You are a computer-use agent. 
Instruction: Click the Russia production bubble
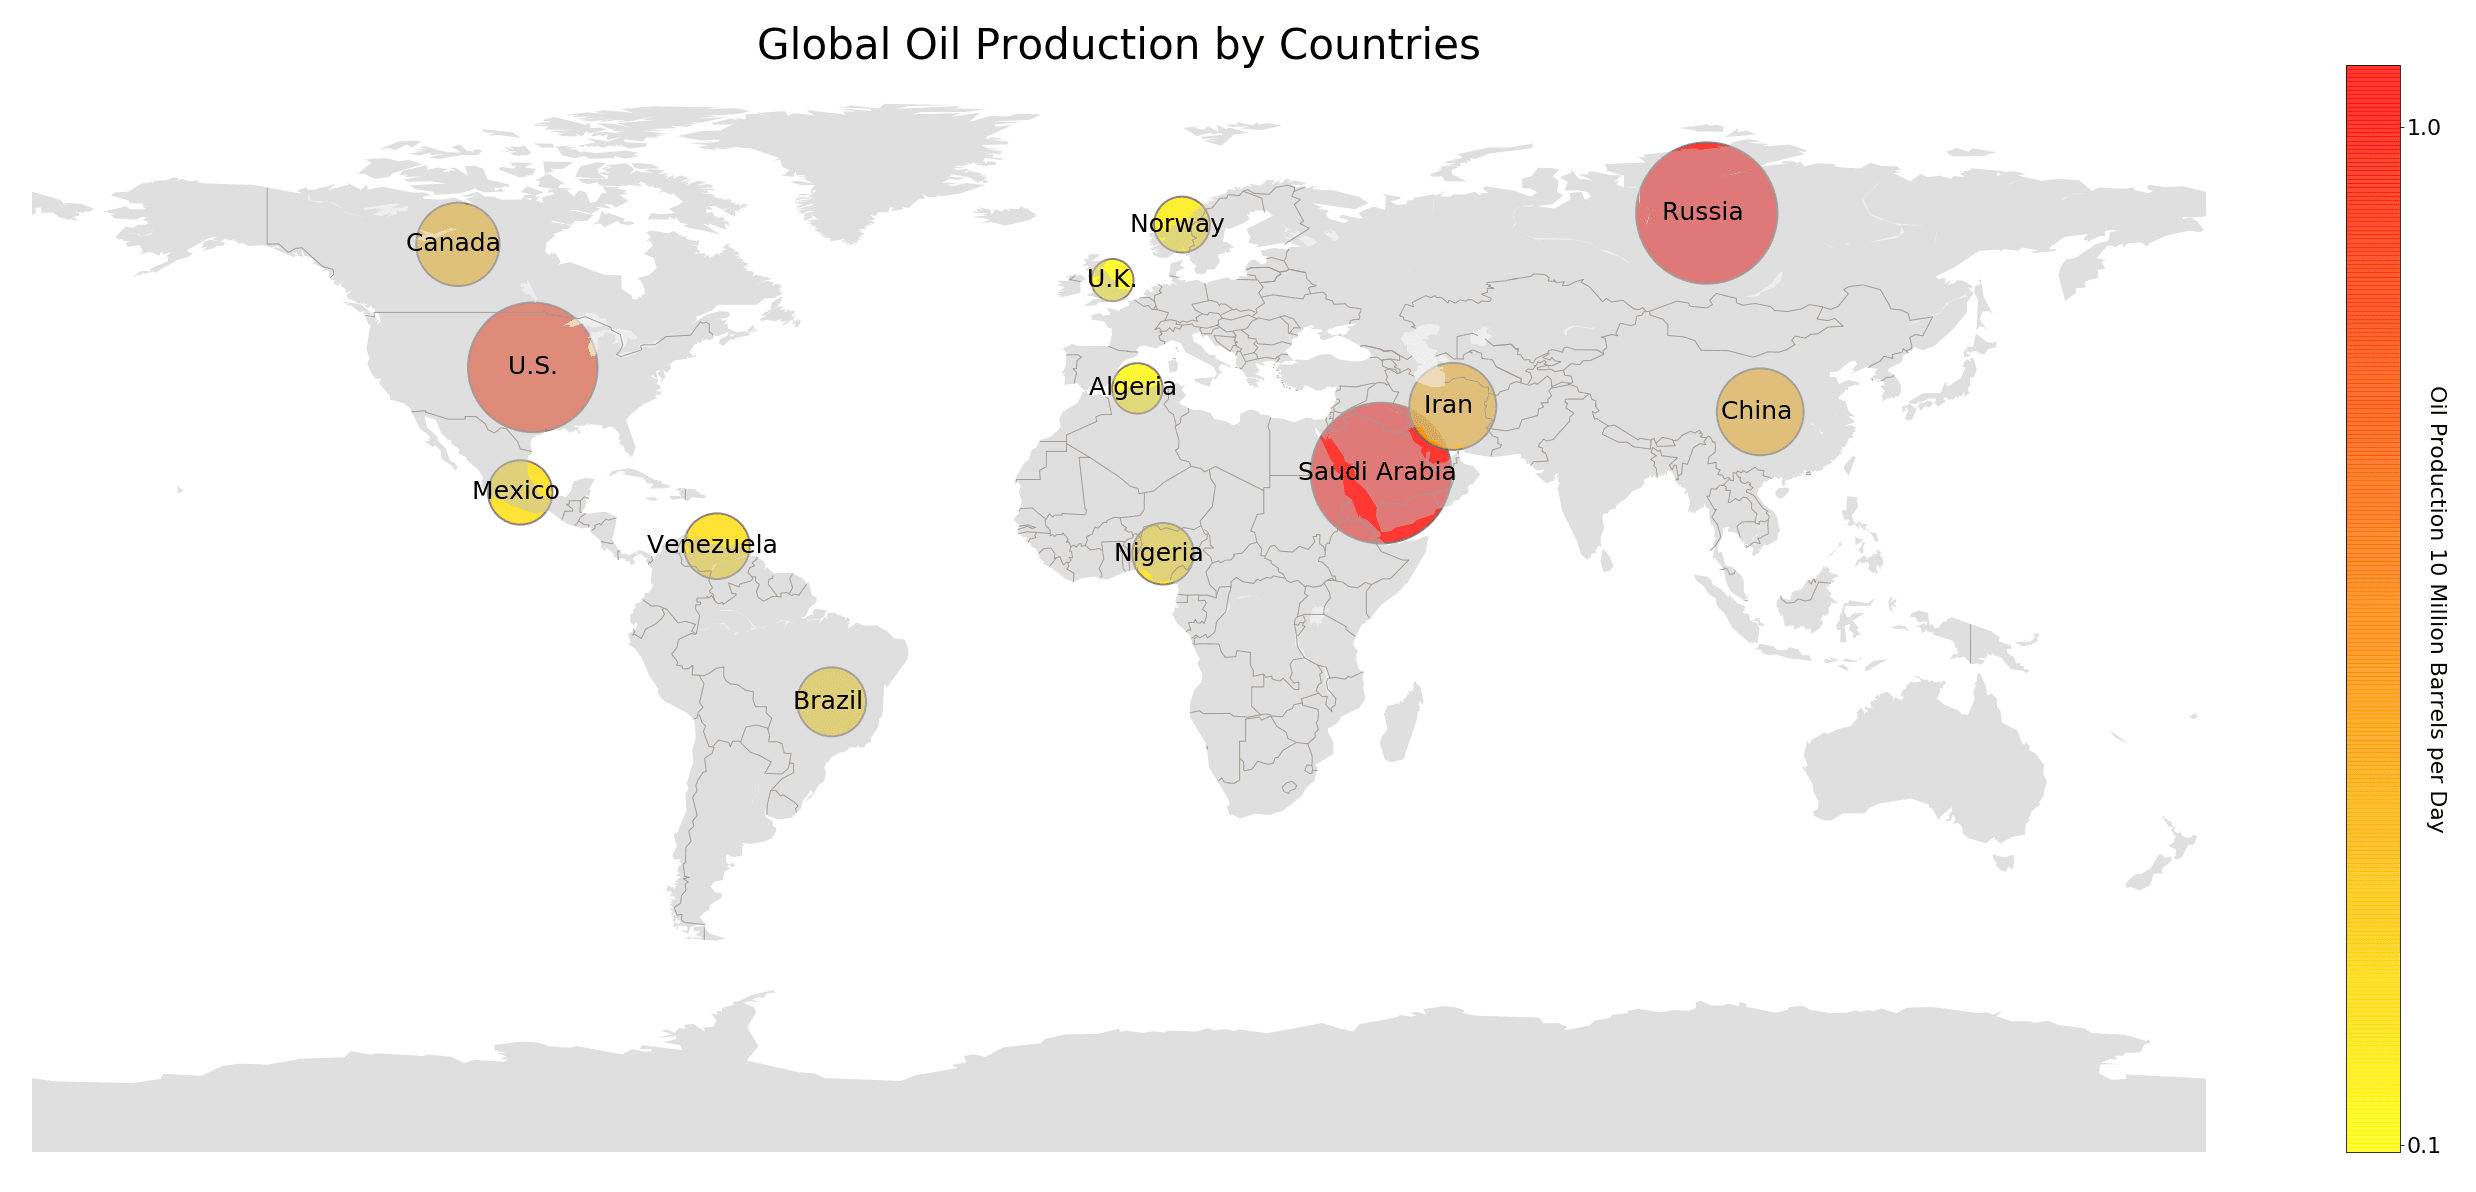pos(1706,213)
